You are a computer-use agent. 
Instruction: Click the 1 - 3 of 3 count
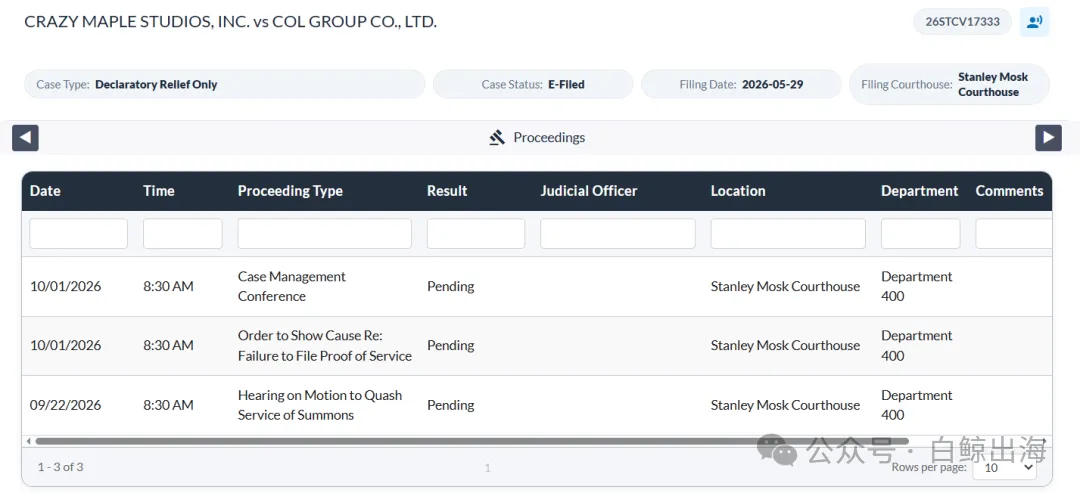pos(61,467)
